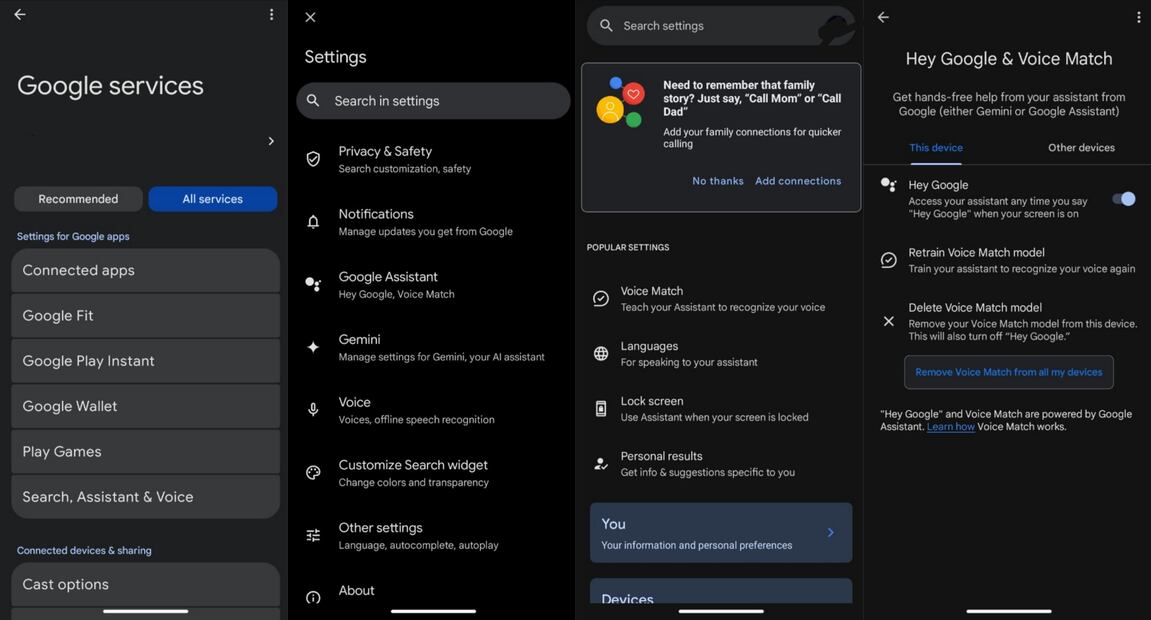The width and height of the screenshot is (1151, 620).
Task: Select the All services filter
Action: pos(213,198)
